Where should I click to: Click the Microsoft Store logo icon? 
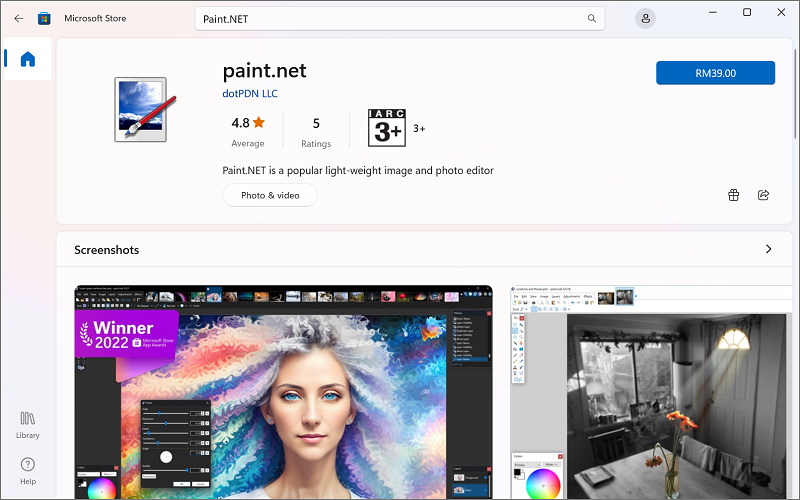point(44,18)
